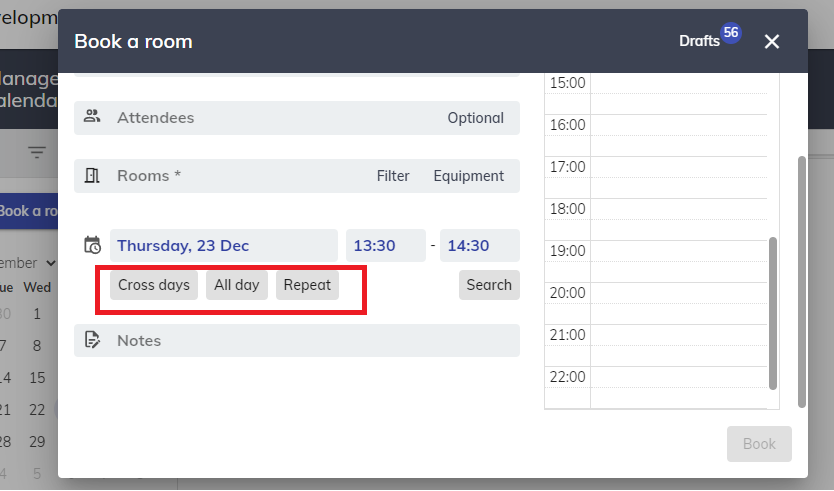The height and width of the screenshot is (491, 834).
Task: Open the rooms Equipment option
Action: coord(468,176)
